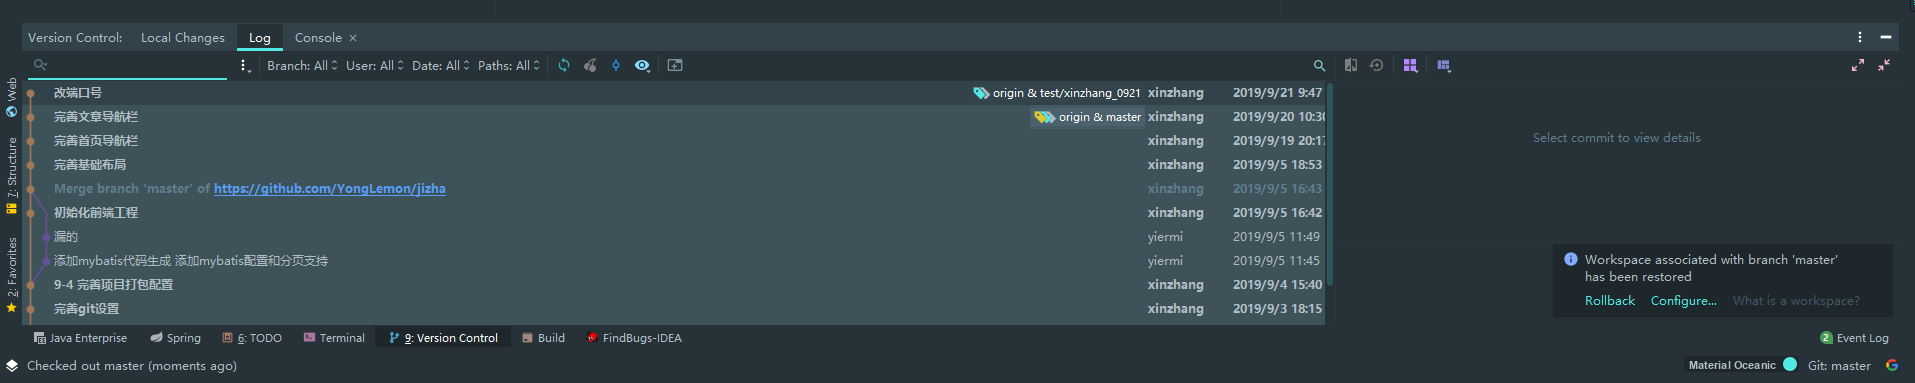Go to hash/branch/tag icon
This screenshot has height=383, width=1915.
point(616,65)
